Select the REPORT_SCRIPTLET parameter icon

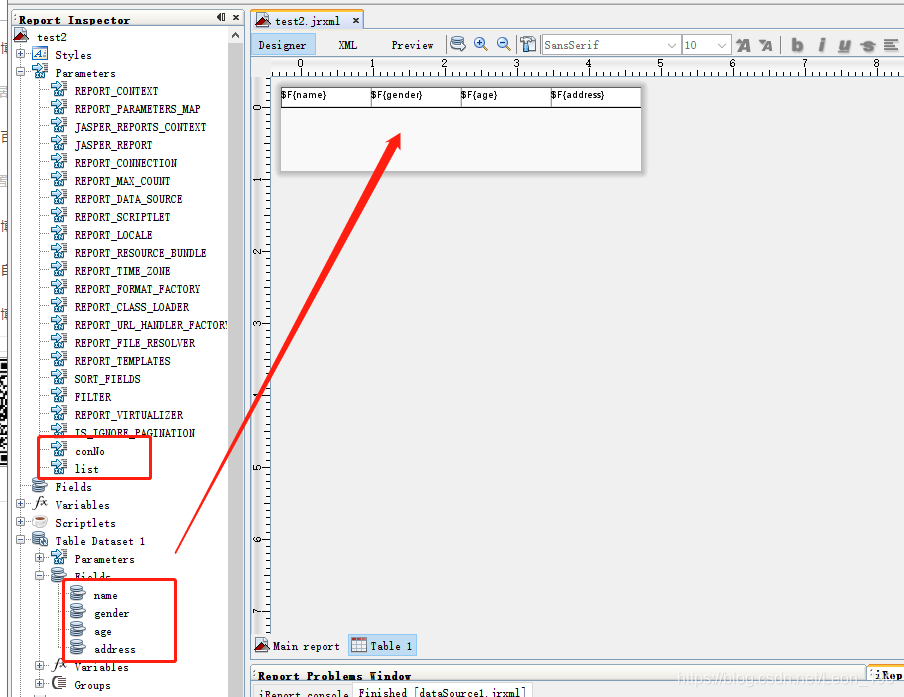tap(59, 215)
